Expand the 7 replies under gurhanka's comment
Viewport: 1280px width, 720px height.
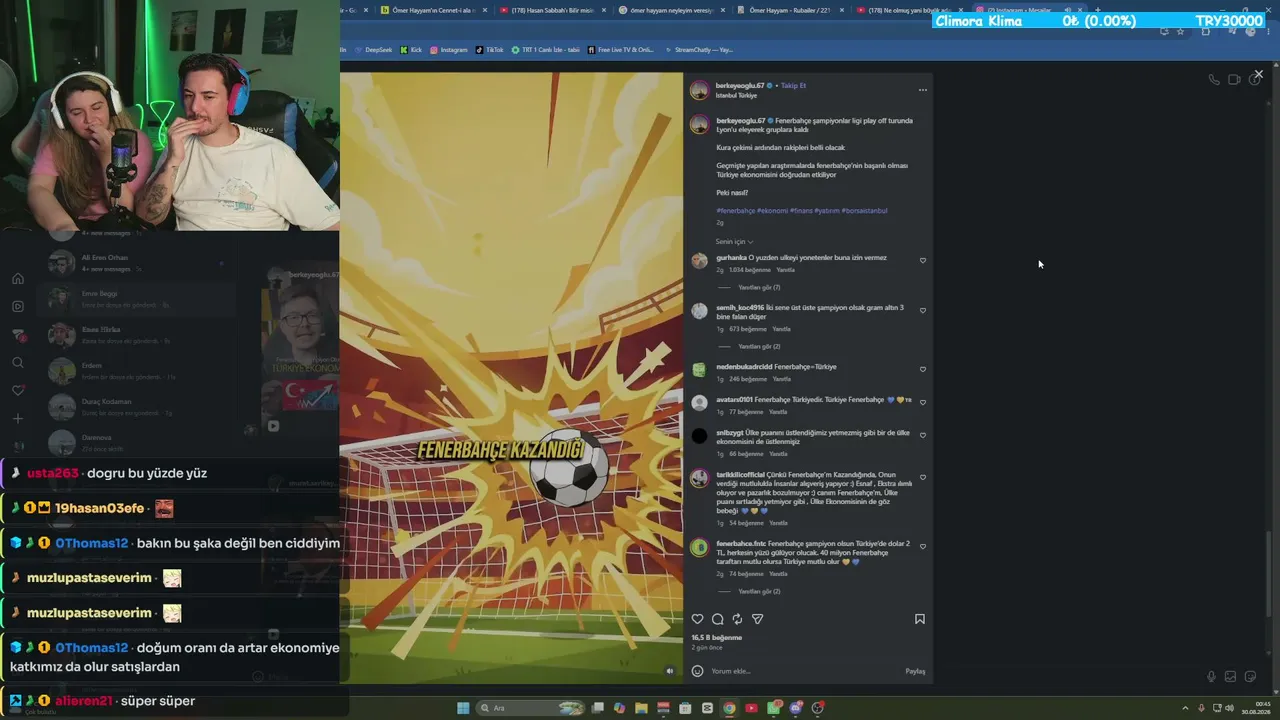(x=759, y=288)
